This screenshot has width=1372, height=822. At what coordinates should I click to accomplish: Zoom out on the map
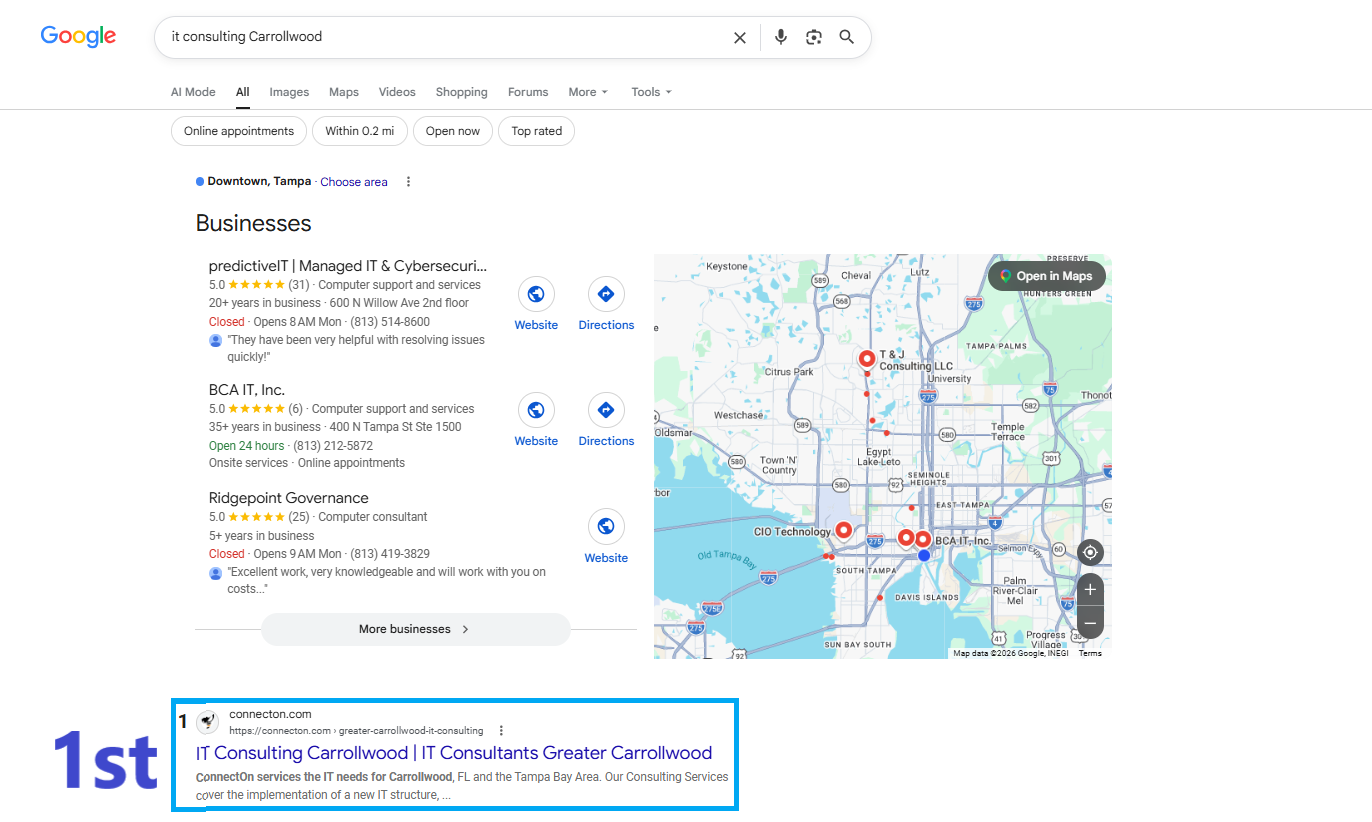click(x=1090, y=622)
